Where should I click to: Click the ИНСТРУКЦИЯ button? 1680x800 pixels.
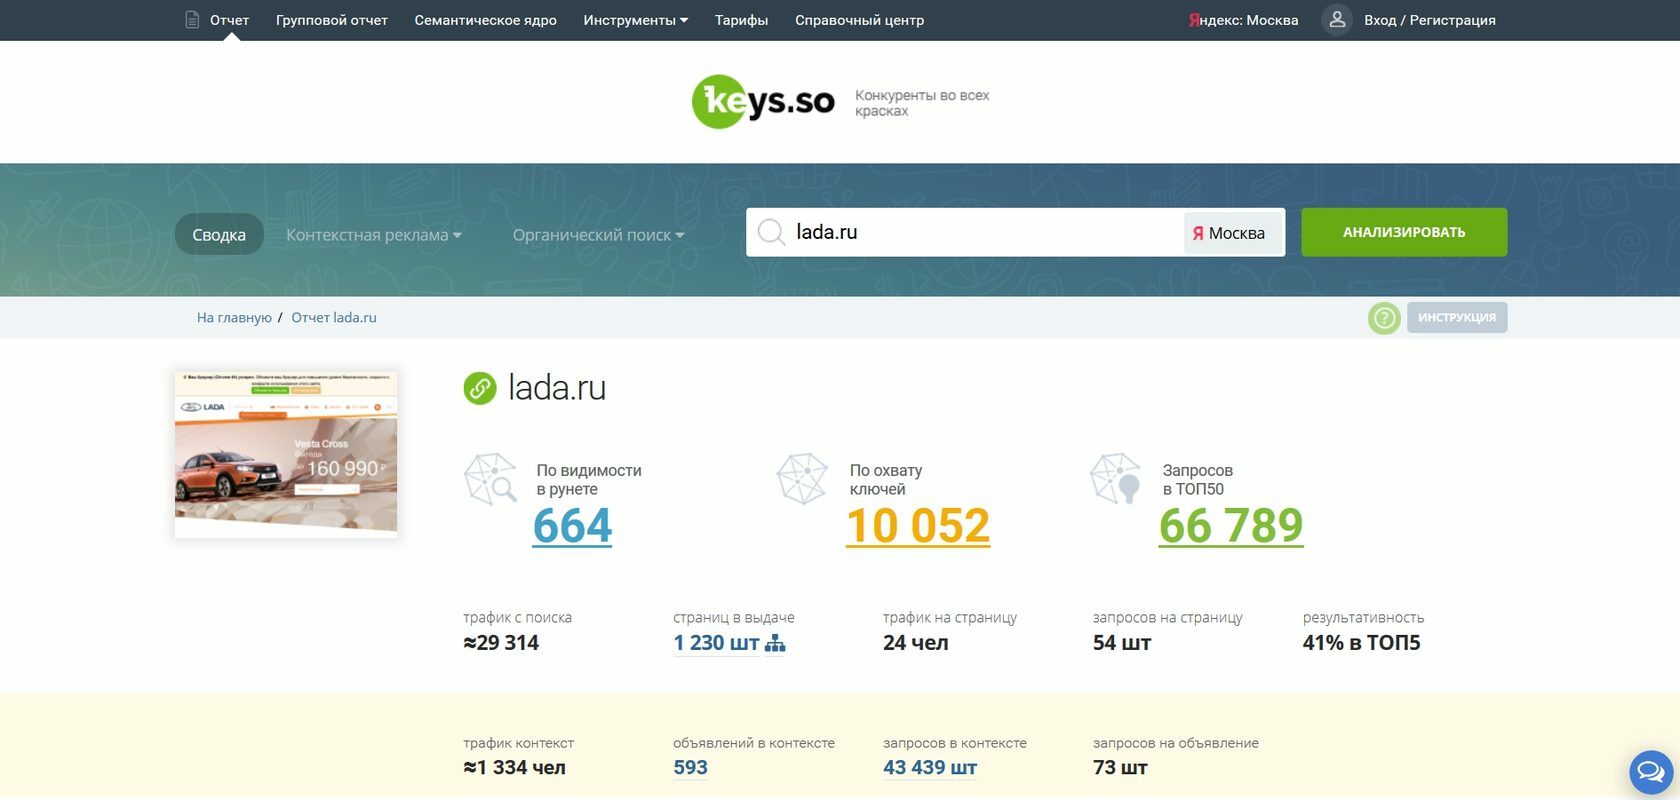tap(1457, 318)
